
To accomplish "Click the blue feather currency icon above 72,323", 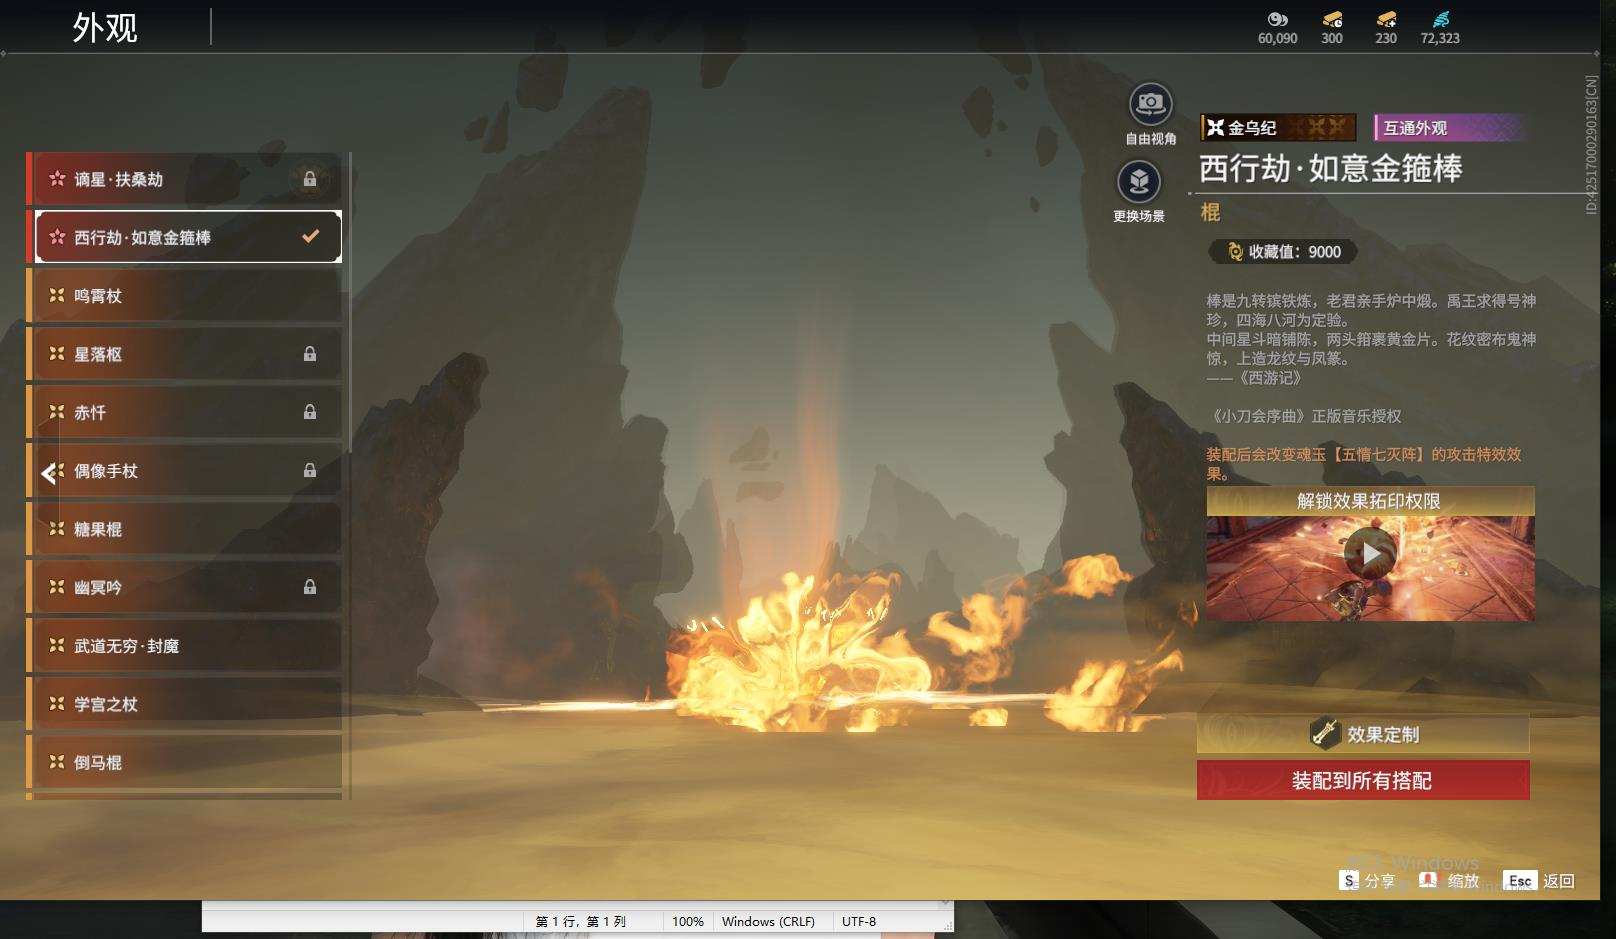I will coord(1440,19).
